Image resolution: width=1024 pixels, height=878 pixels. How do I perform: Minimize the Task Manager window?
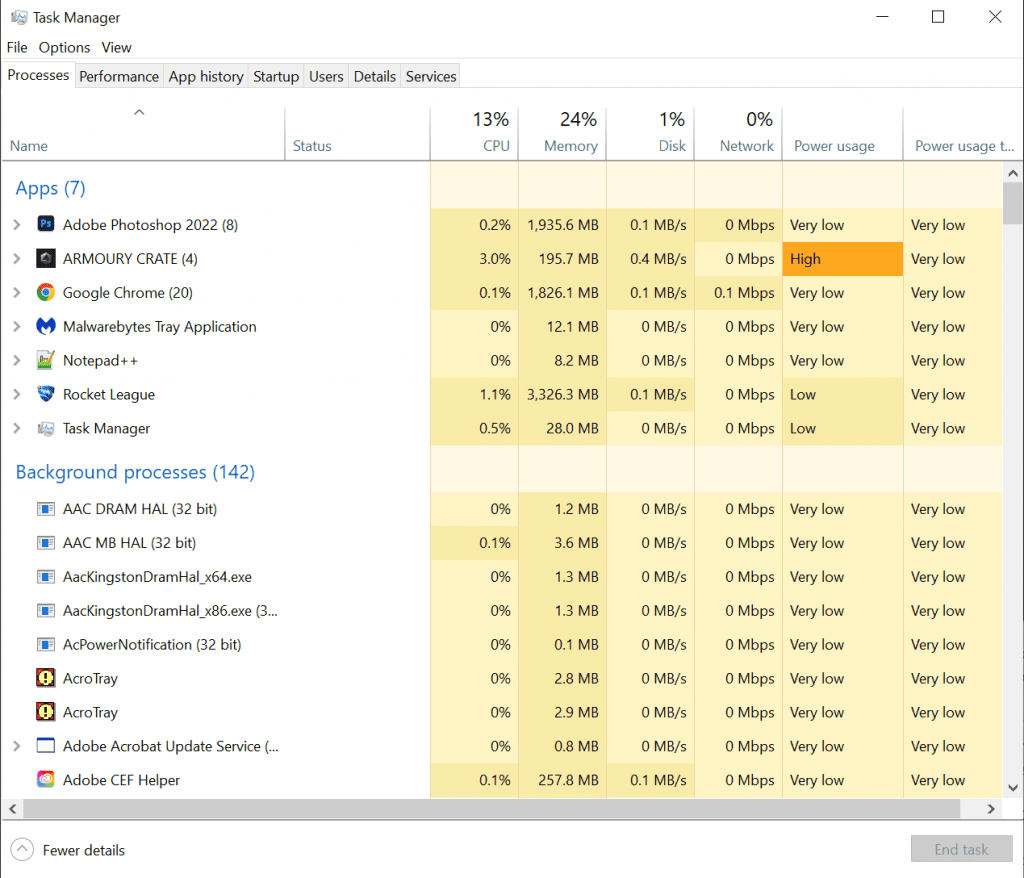point(882,17)
